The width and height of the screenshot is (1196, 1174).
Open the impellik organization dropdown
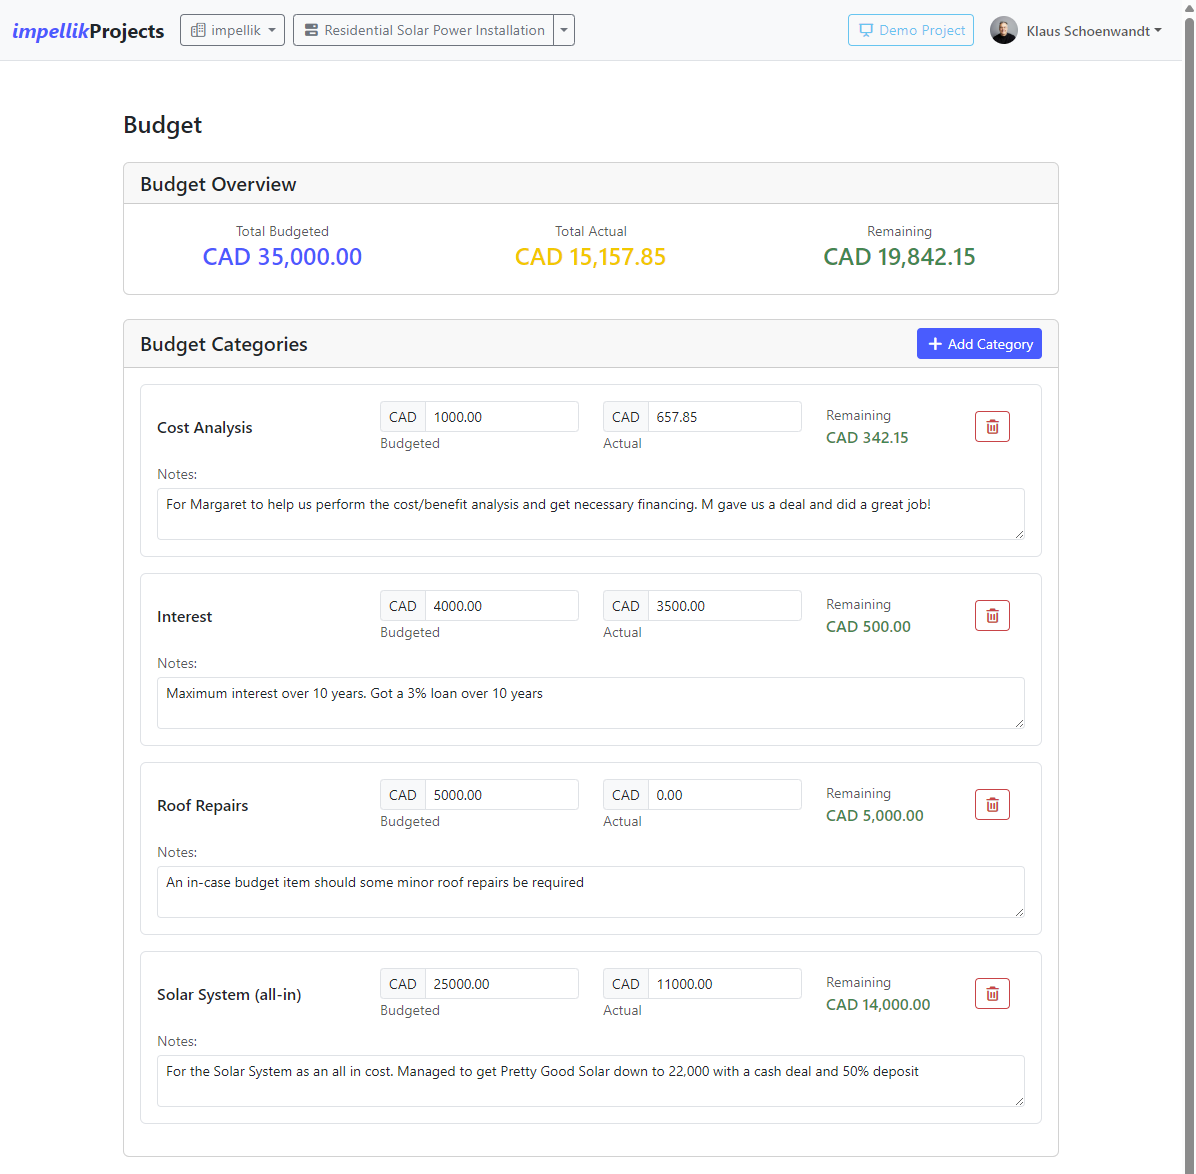pos(232,31)
